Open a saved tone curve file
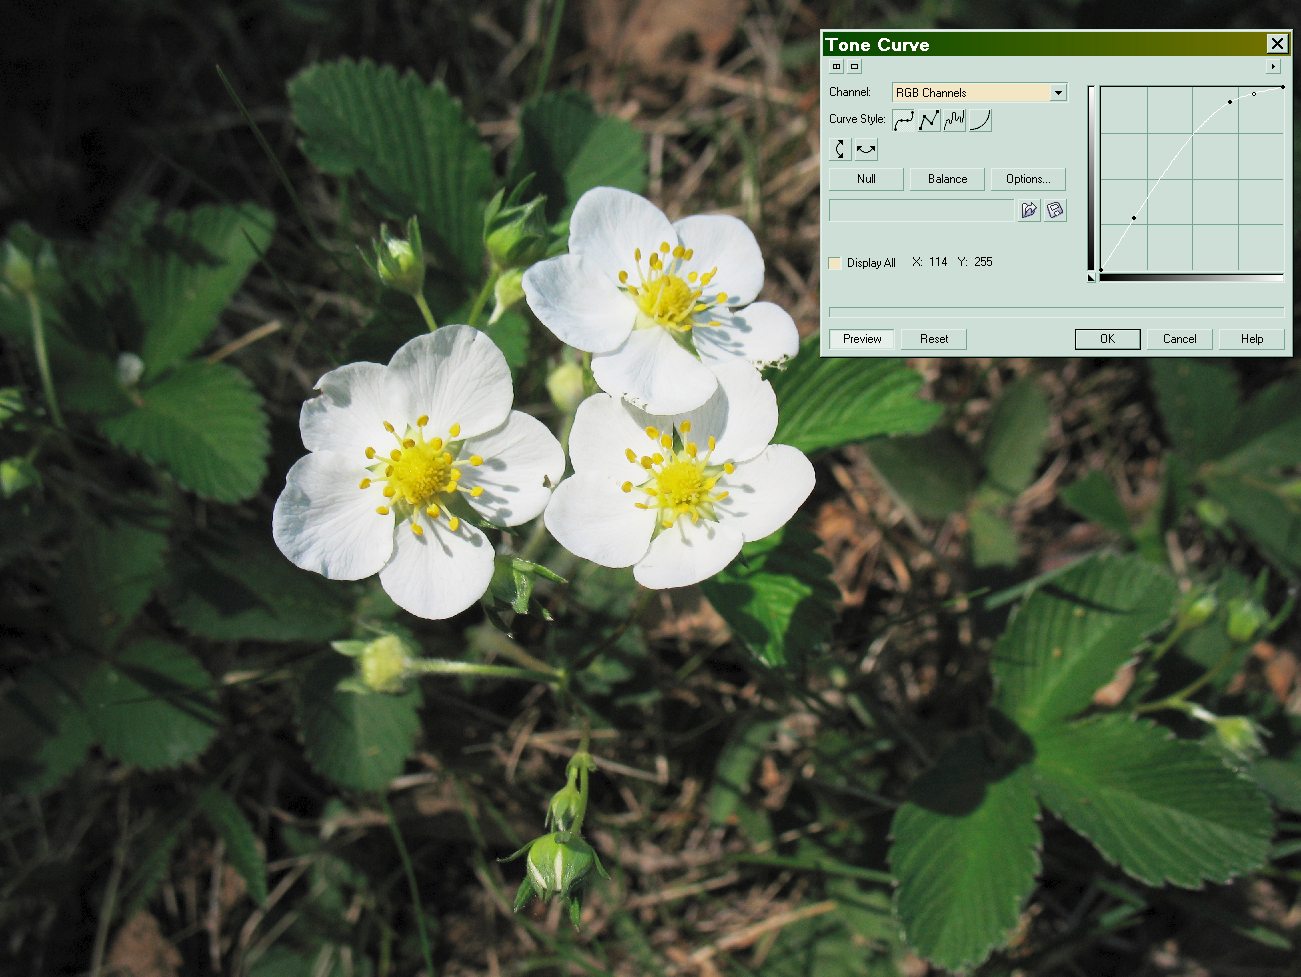The width and height of the screenshot is (1301, 977). 1029,210
